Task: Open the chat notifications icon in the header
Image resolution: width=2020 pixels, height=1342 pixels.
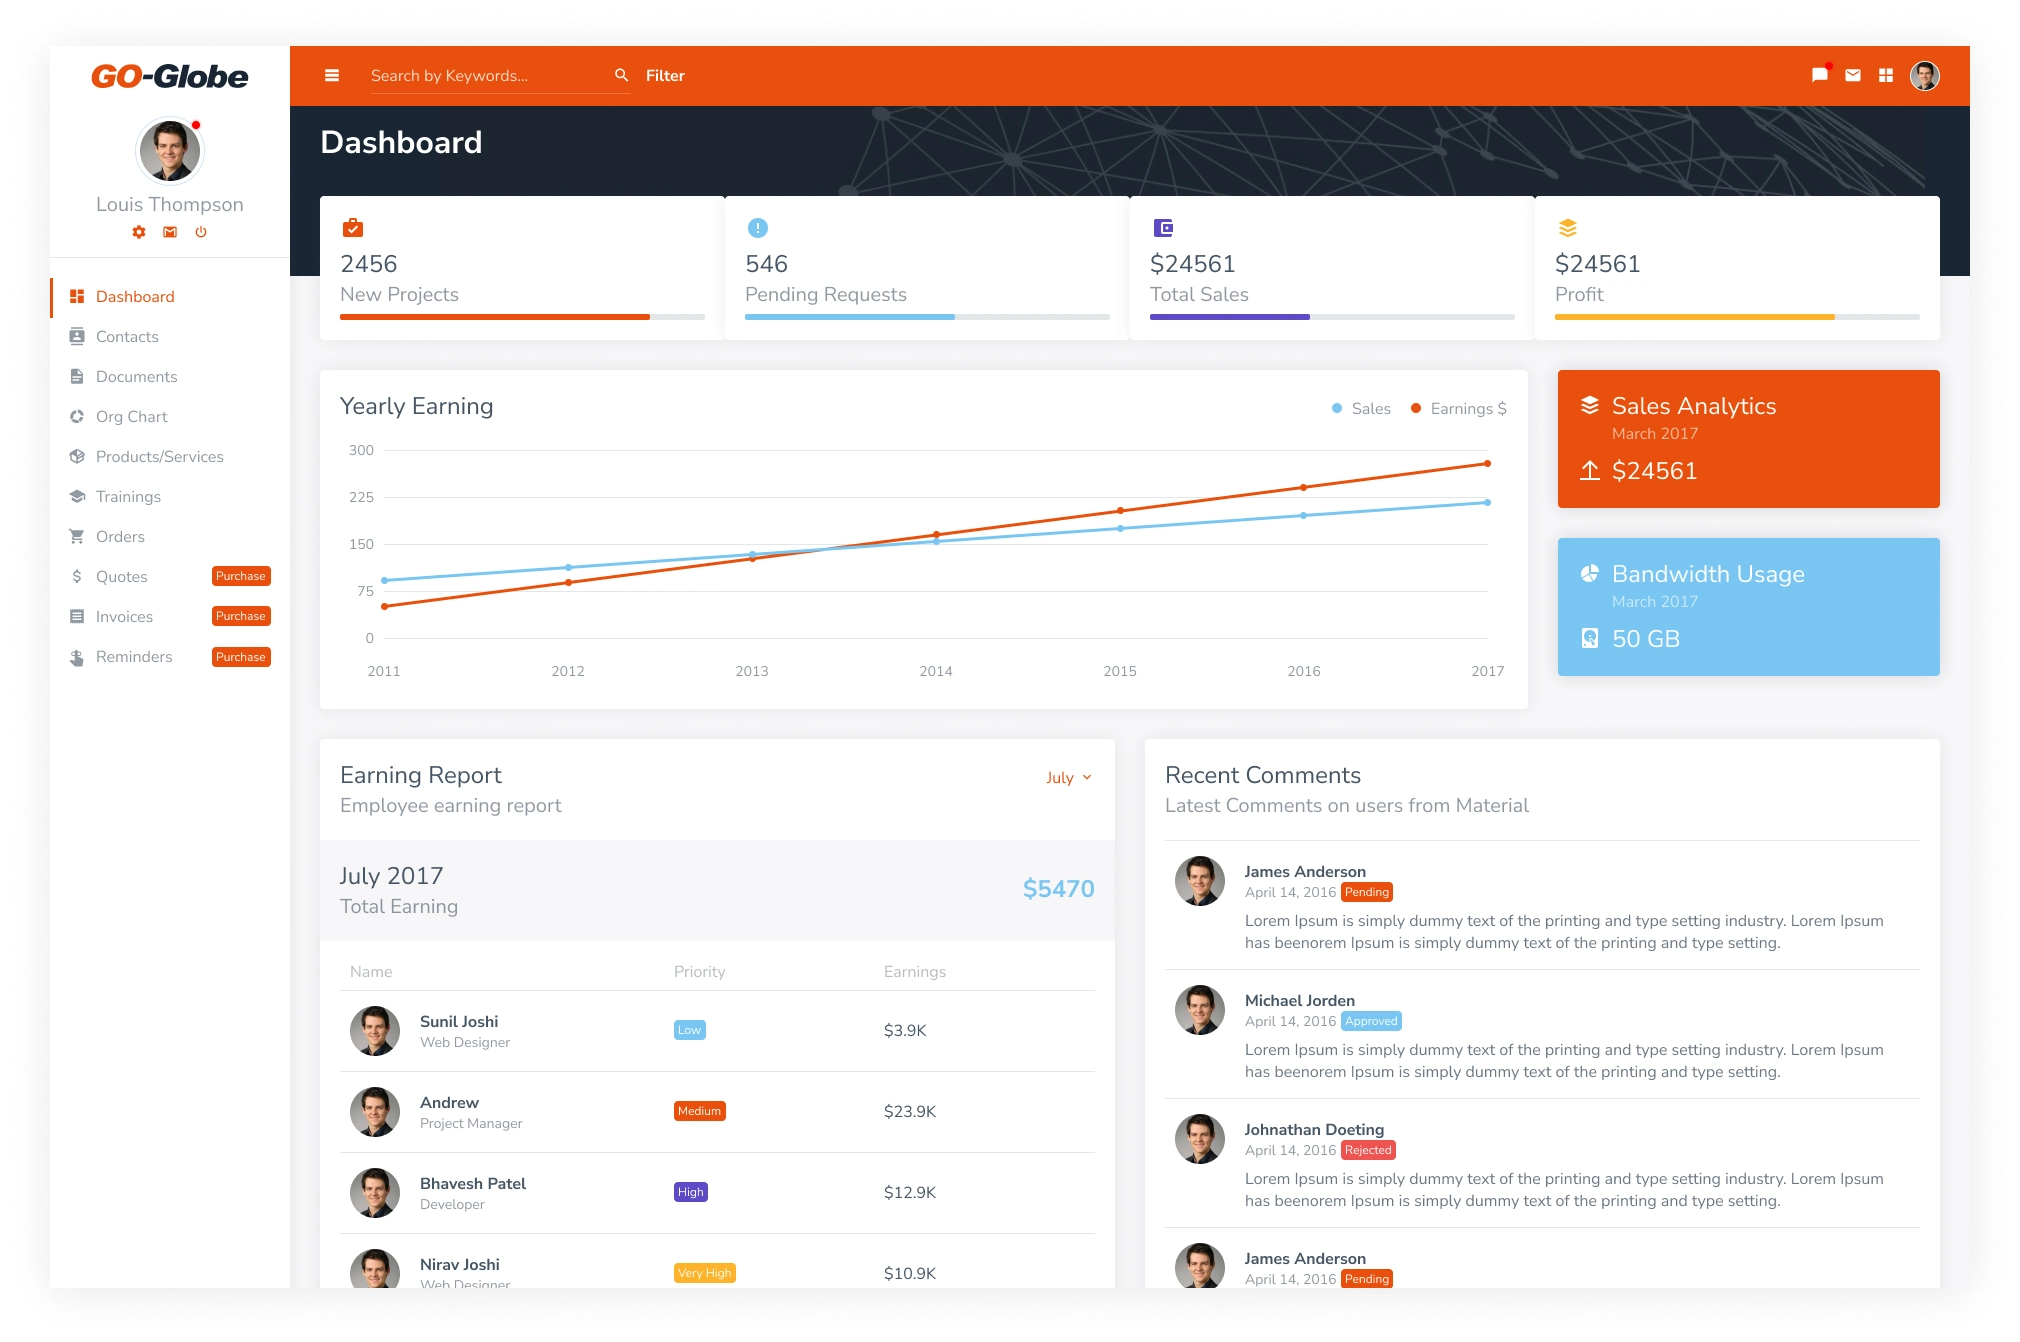Action: tap(1819, 76)
